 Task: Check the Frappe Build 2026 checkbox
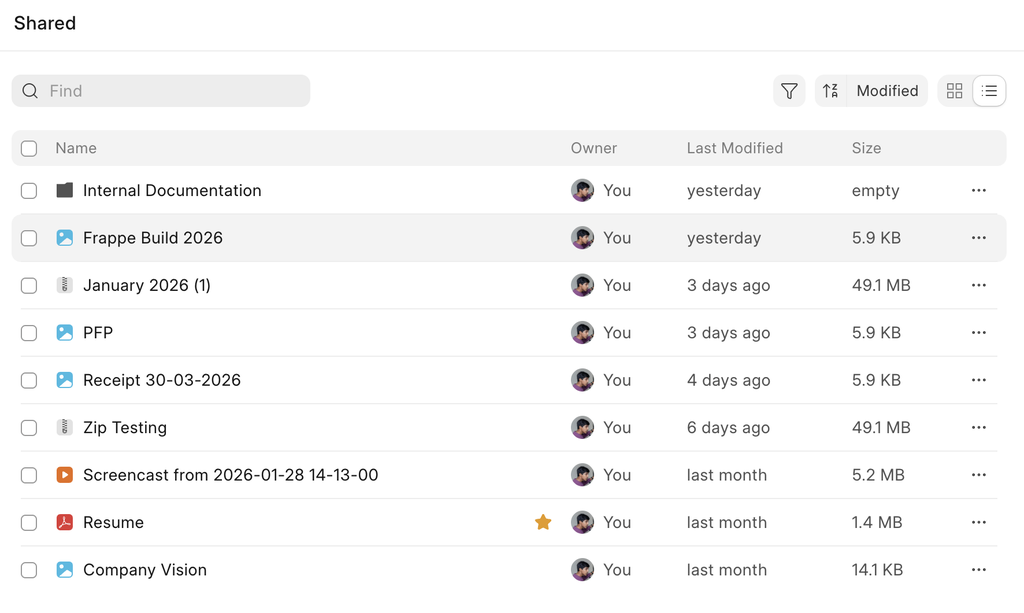coord(29,238)
